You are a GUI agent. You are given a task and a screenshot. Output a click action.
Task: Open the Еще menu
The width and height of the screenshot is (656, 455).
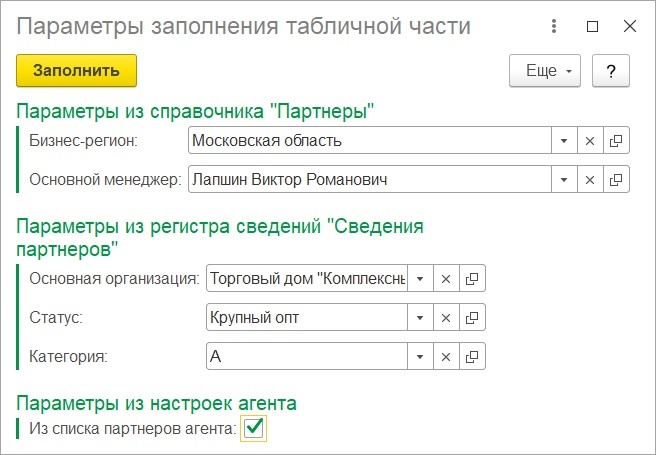pyautogui.click(x=545, y=71)
